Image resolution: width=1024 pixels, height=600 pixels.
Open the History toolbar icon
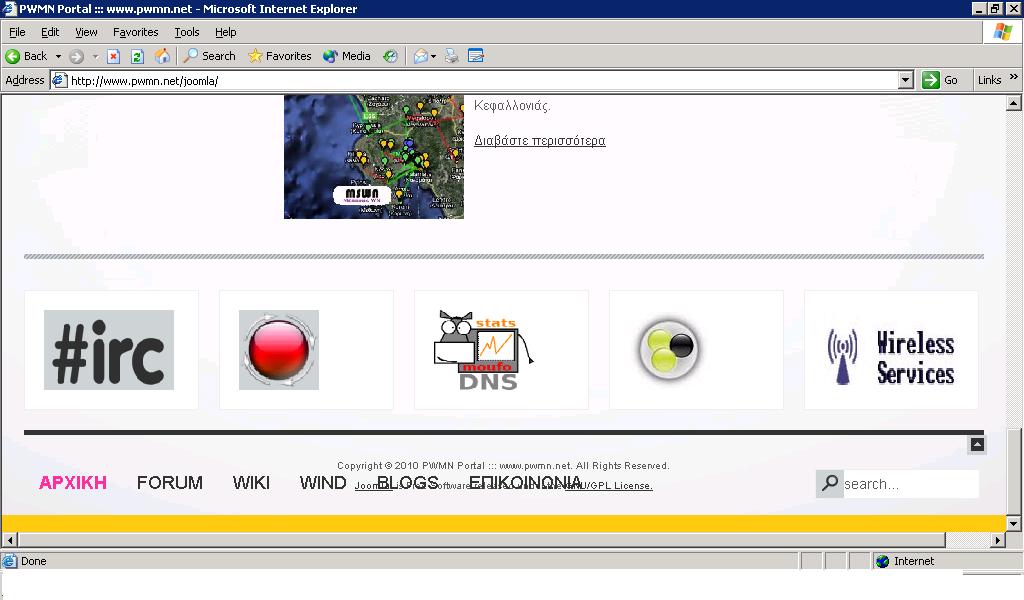[x=390, y=56]
